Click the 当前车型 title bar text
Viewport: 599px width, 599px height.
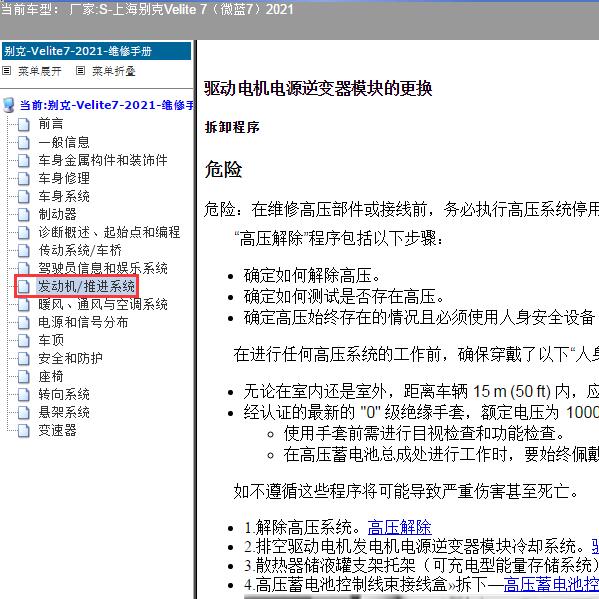pyautogui.click(x=147, y=9)
